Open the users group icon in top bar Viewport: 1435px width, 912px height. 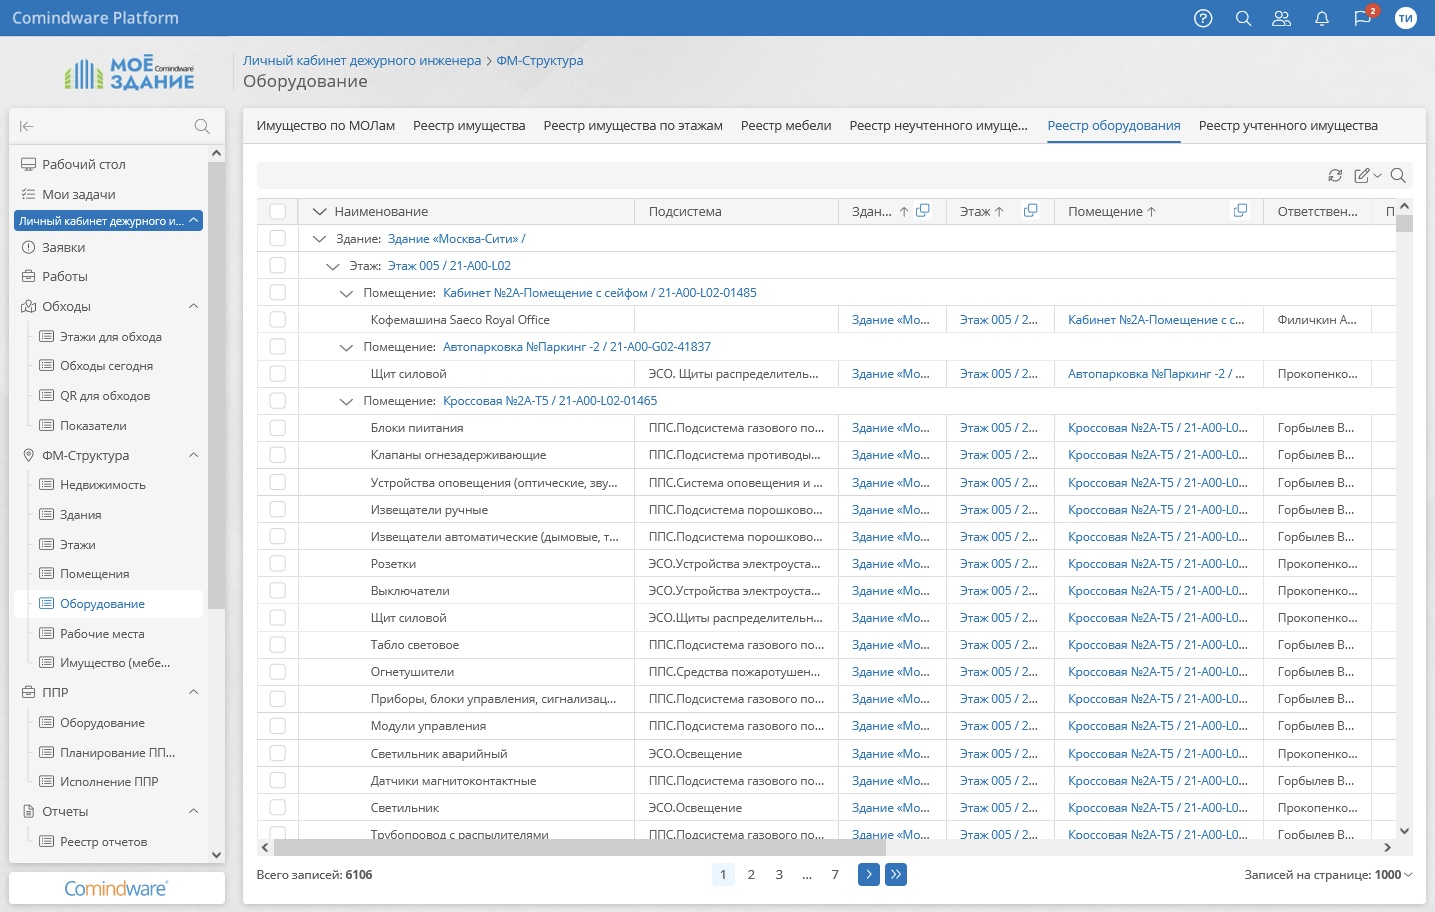pos(1281,18)
